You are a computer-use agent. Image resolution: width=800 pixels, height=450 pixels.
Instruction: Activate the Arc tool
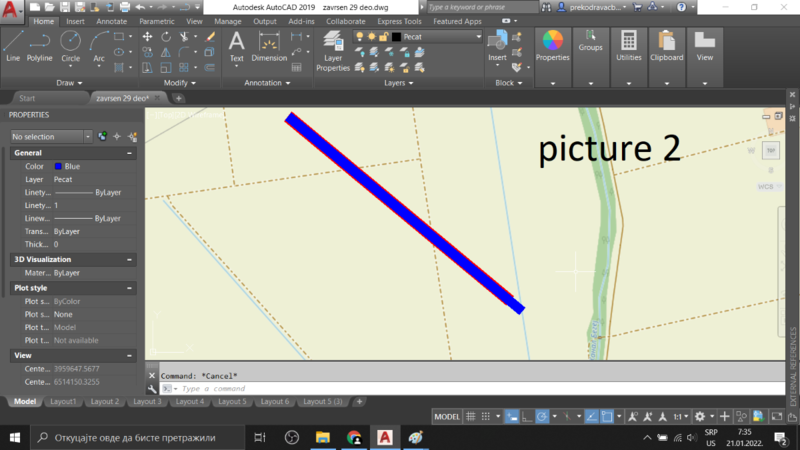[x=99, y=45]
